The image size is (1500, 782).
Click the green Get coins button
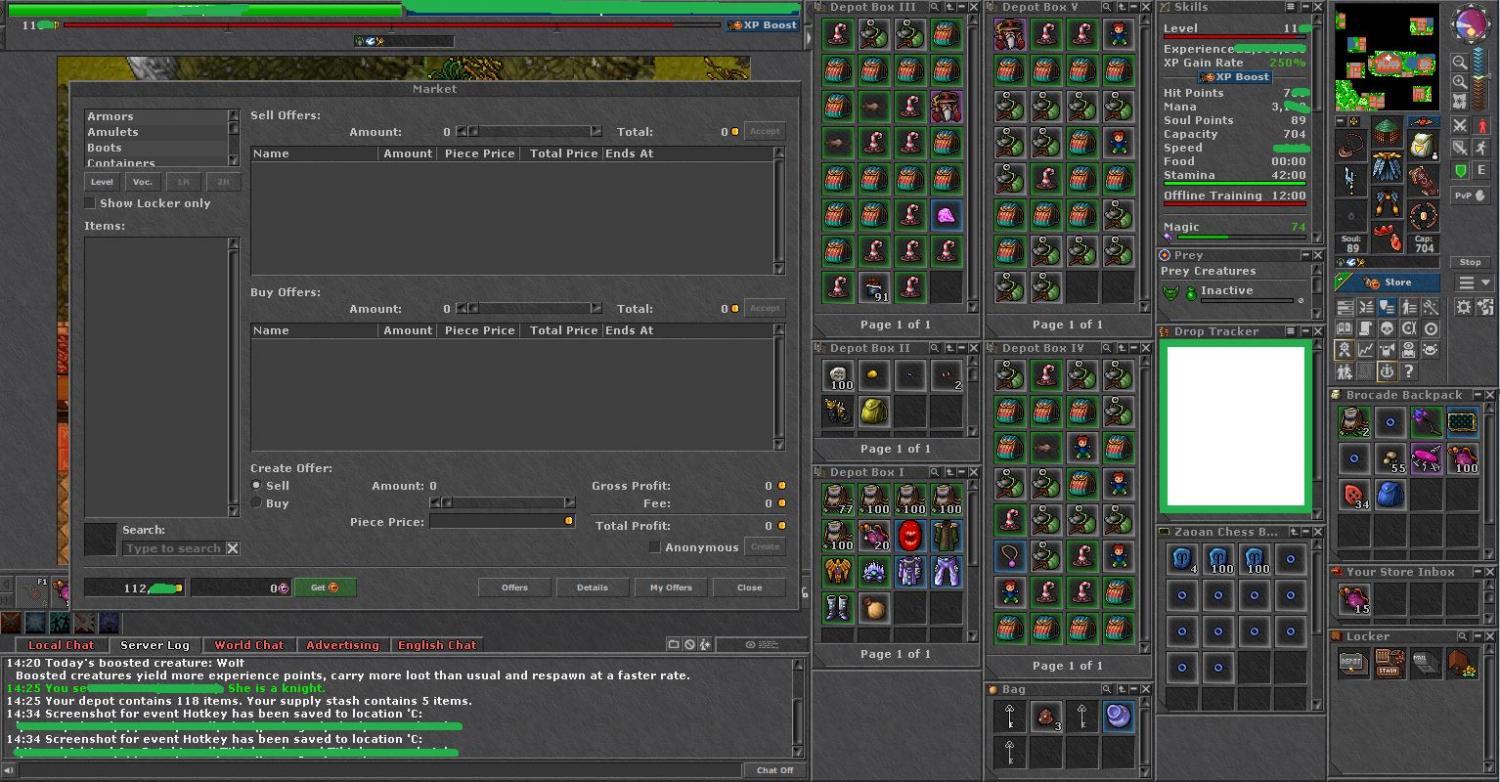coord(325,588)
